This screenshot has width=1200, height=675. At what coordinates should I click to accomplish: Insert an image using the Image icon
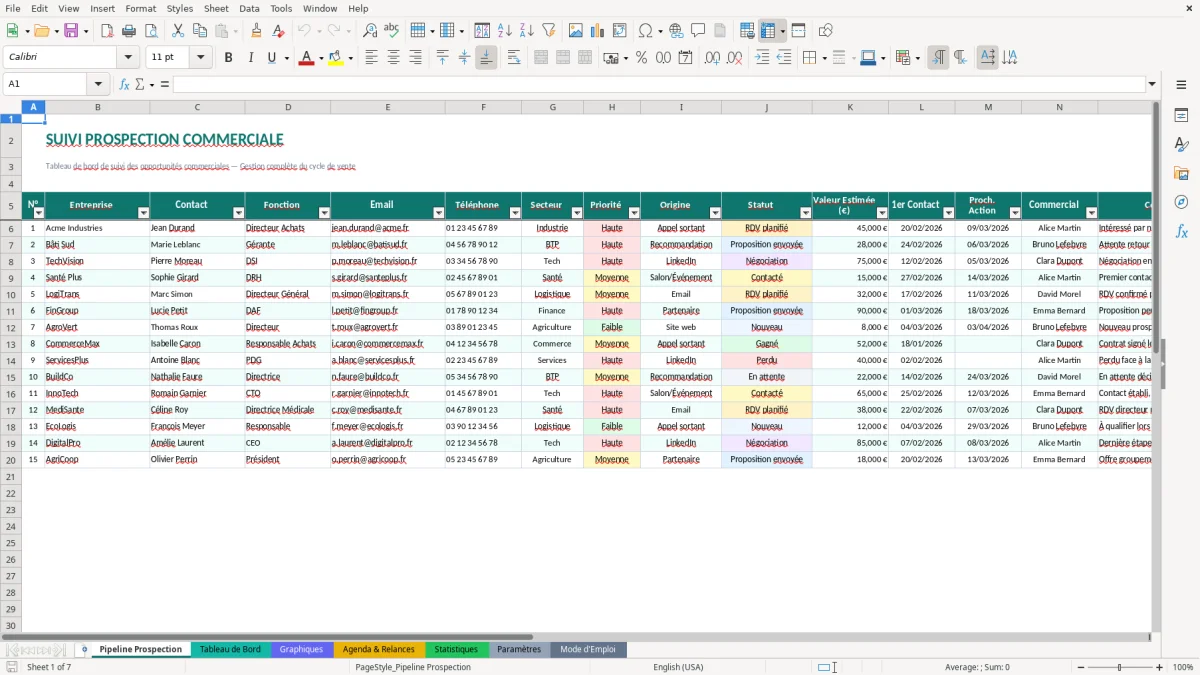(576, 31)
